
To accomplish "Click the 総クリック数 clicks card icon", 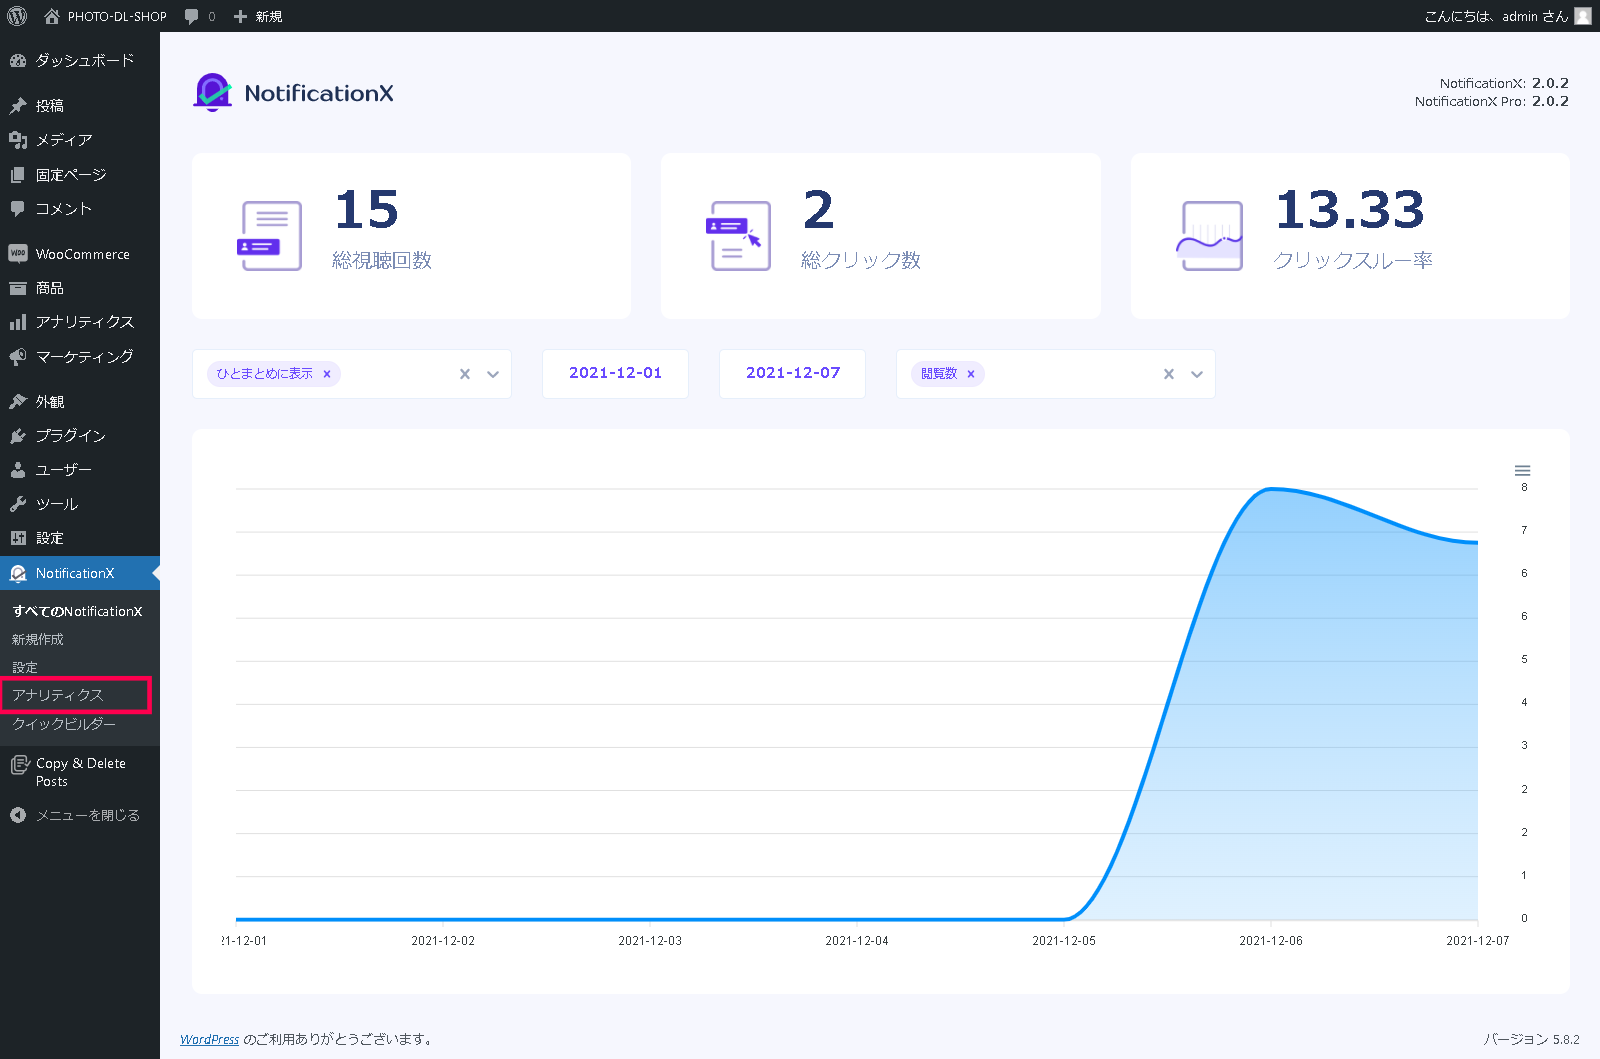I will tap(738, 236).
